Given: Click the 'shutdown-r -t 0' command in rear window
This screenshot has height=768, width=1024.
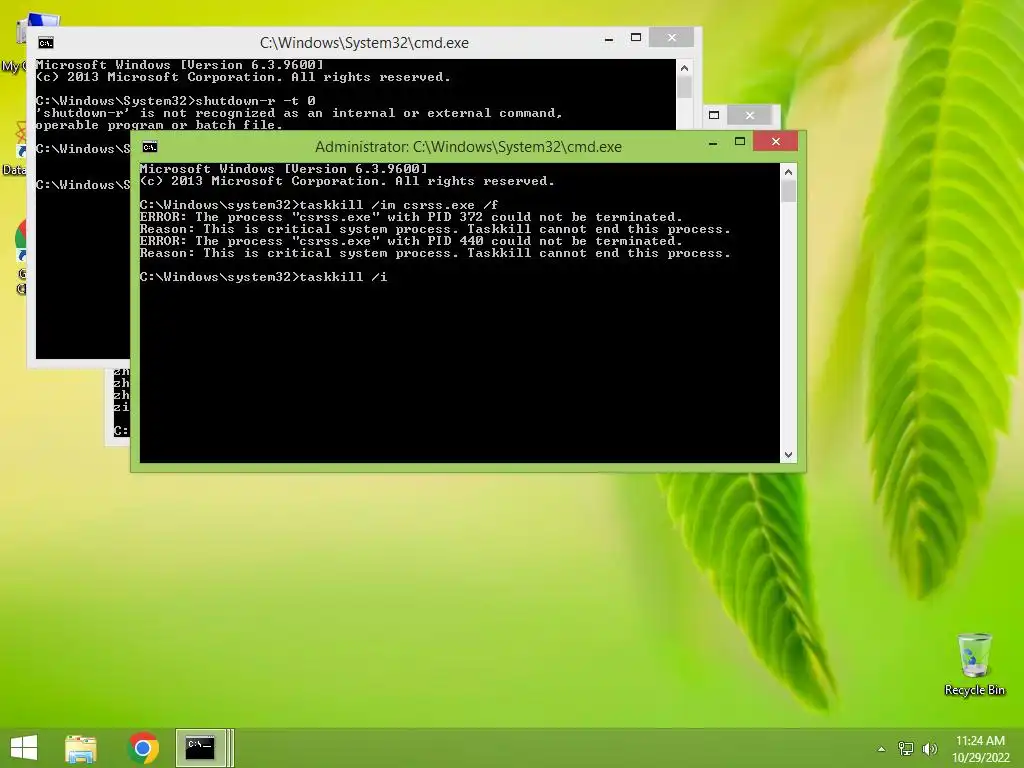Looking at the screenshot, I should pyautogui.click(x=255, y=101).
